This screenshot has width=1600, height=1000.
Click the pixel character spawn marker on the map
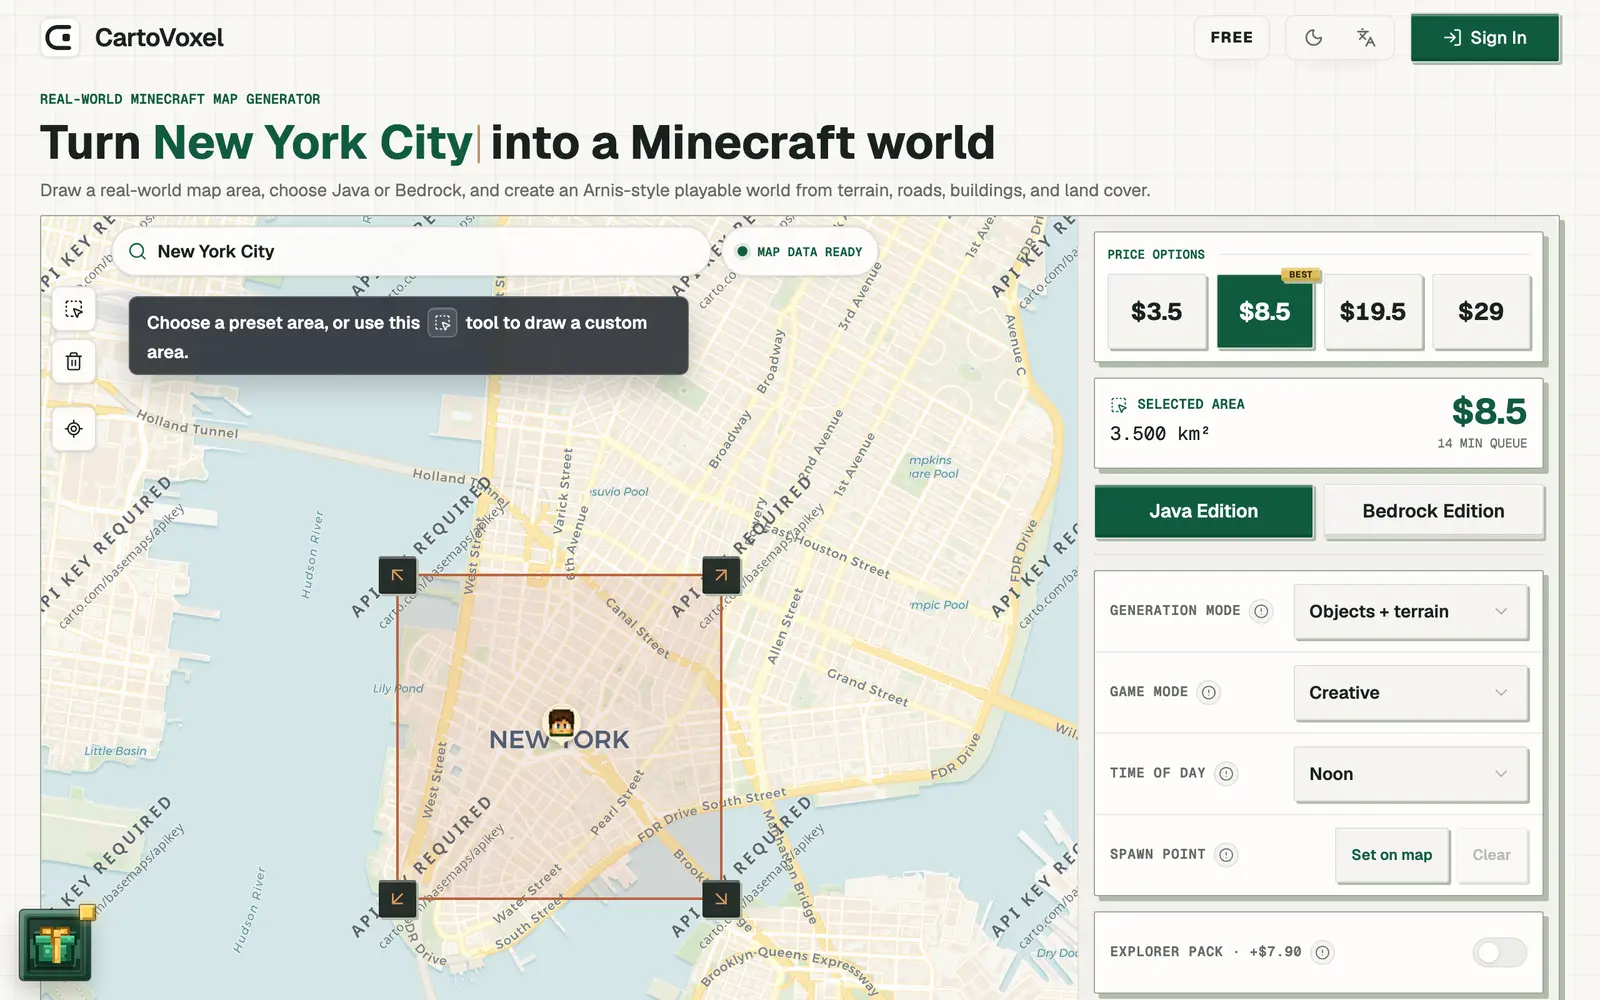561,722
